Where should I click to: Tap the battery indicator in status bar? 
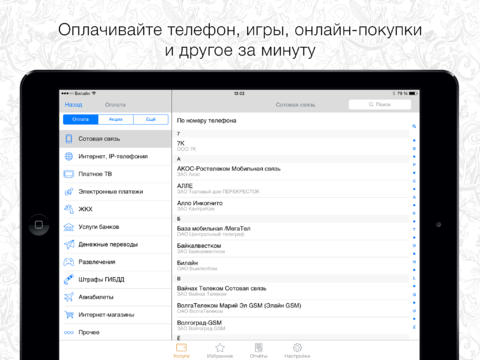pyautogui.click(x=413, y=93)
